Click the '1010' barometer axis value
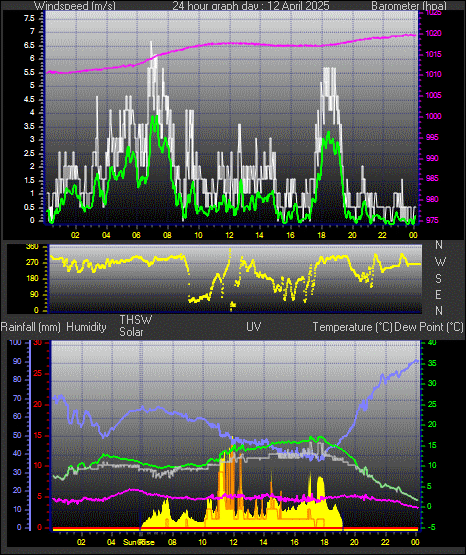 click(433, 74)
